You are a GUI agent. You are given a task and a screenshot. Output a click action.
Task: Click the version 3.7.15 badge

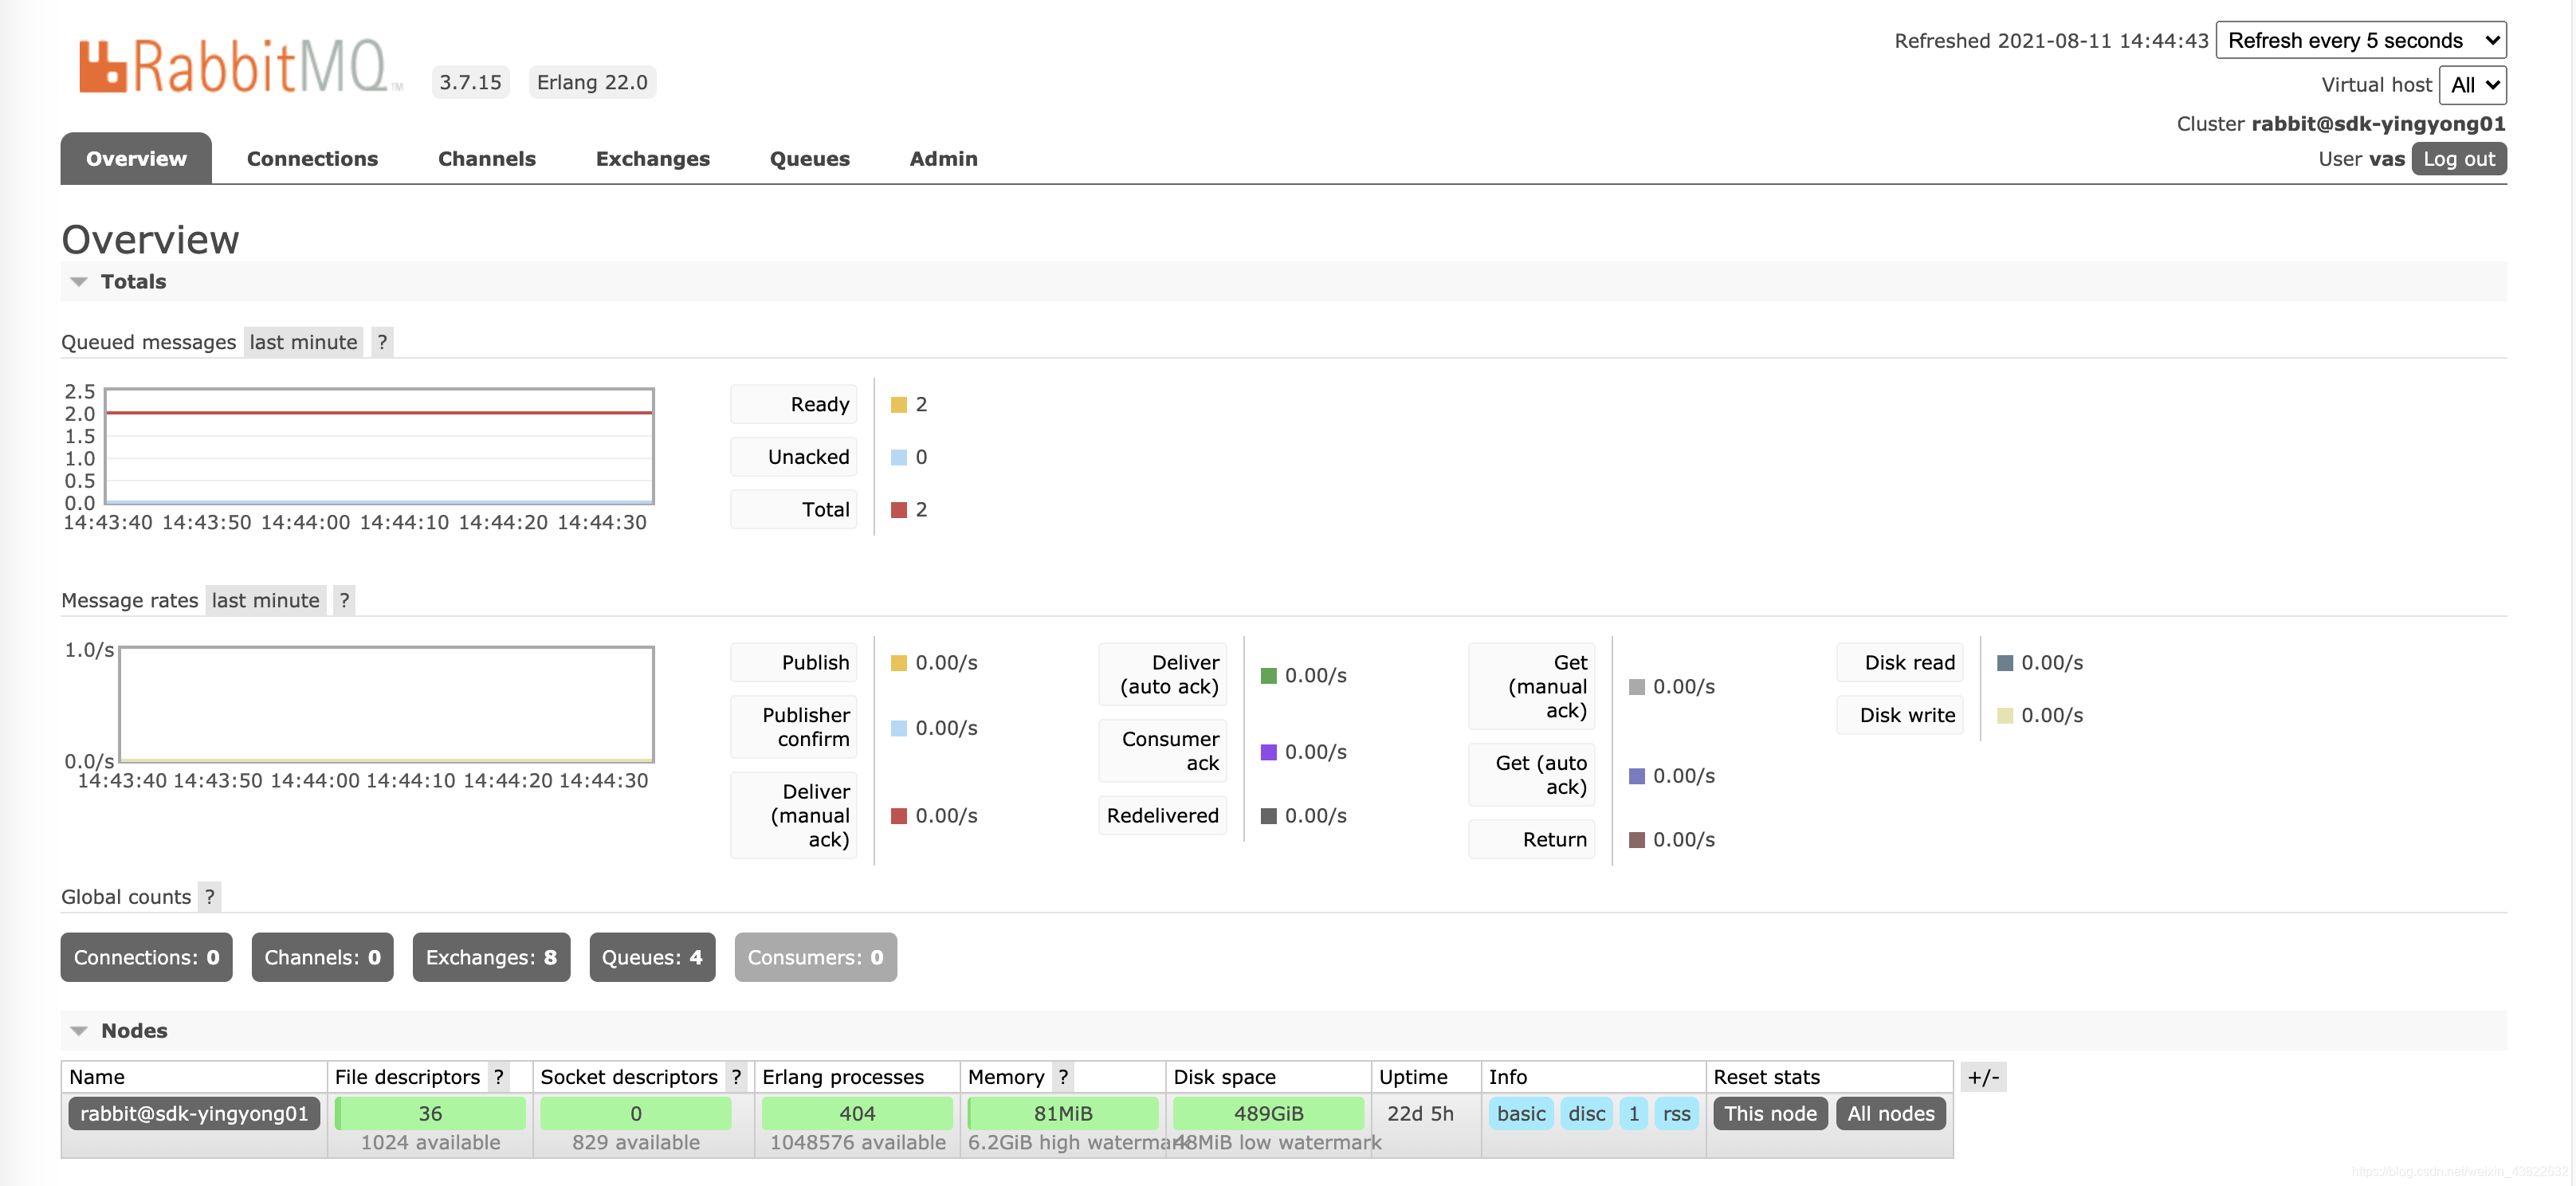[470, 82]
